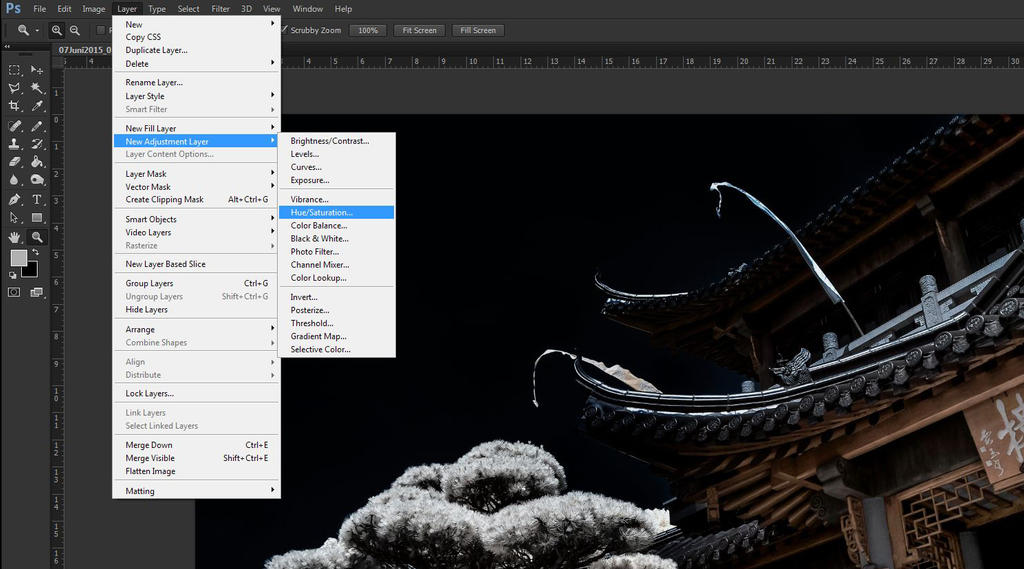Select the Paint Bucket tool

pyautogui.click(x=37, y=162)
